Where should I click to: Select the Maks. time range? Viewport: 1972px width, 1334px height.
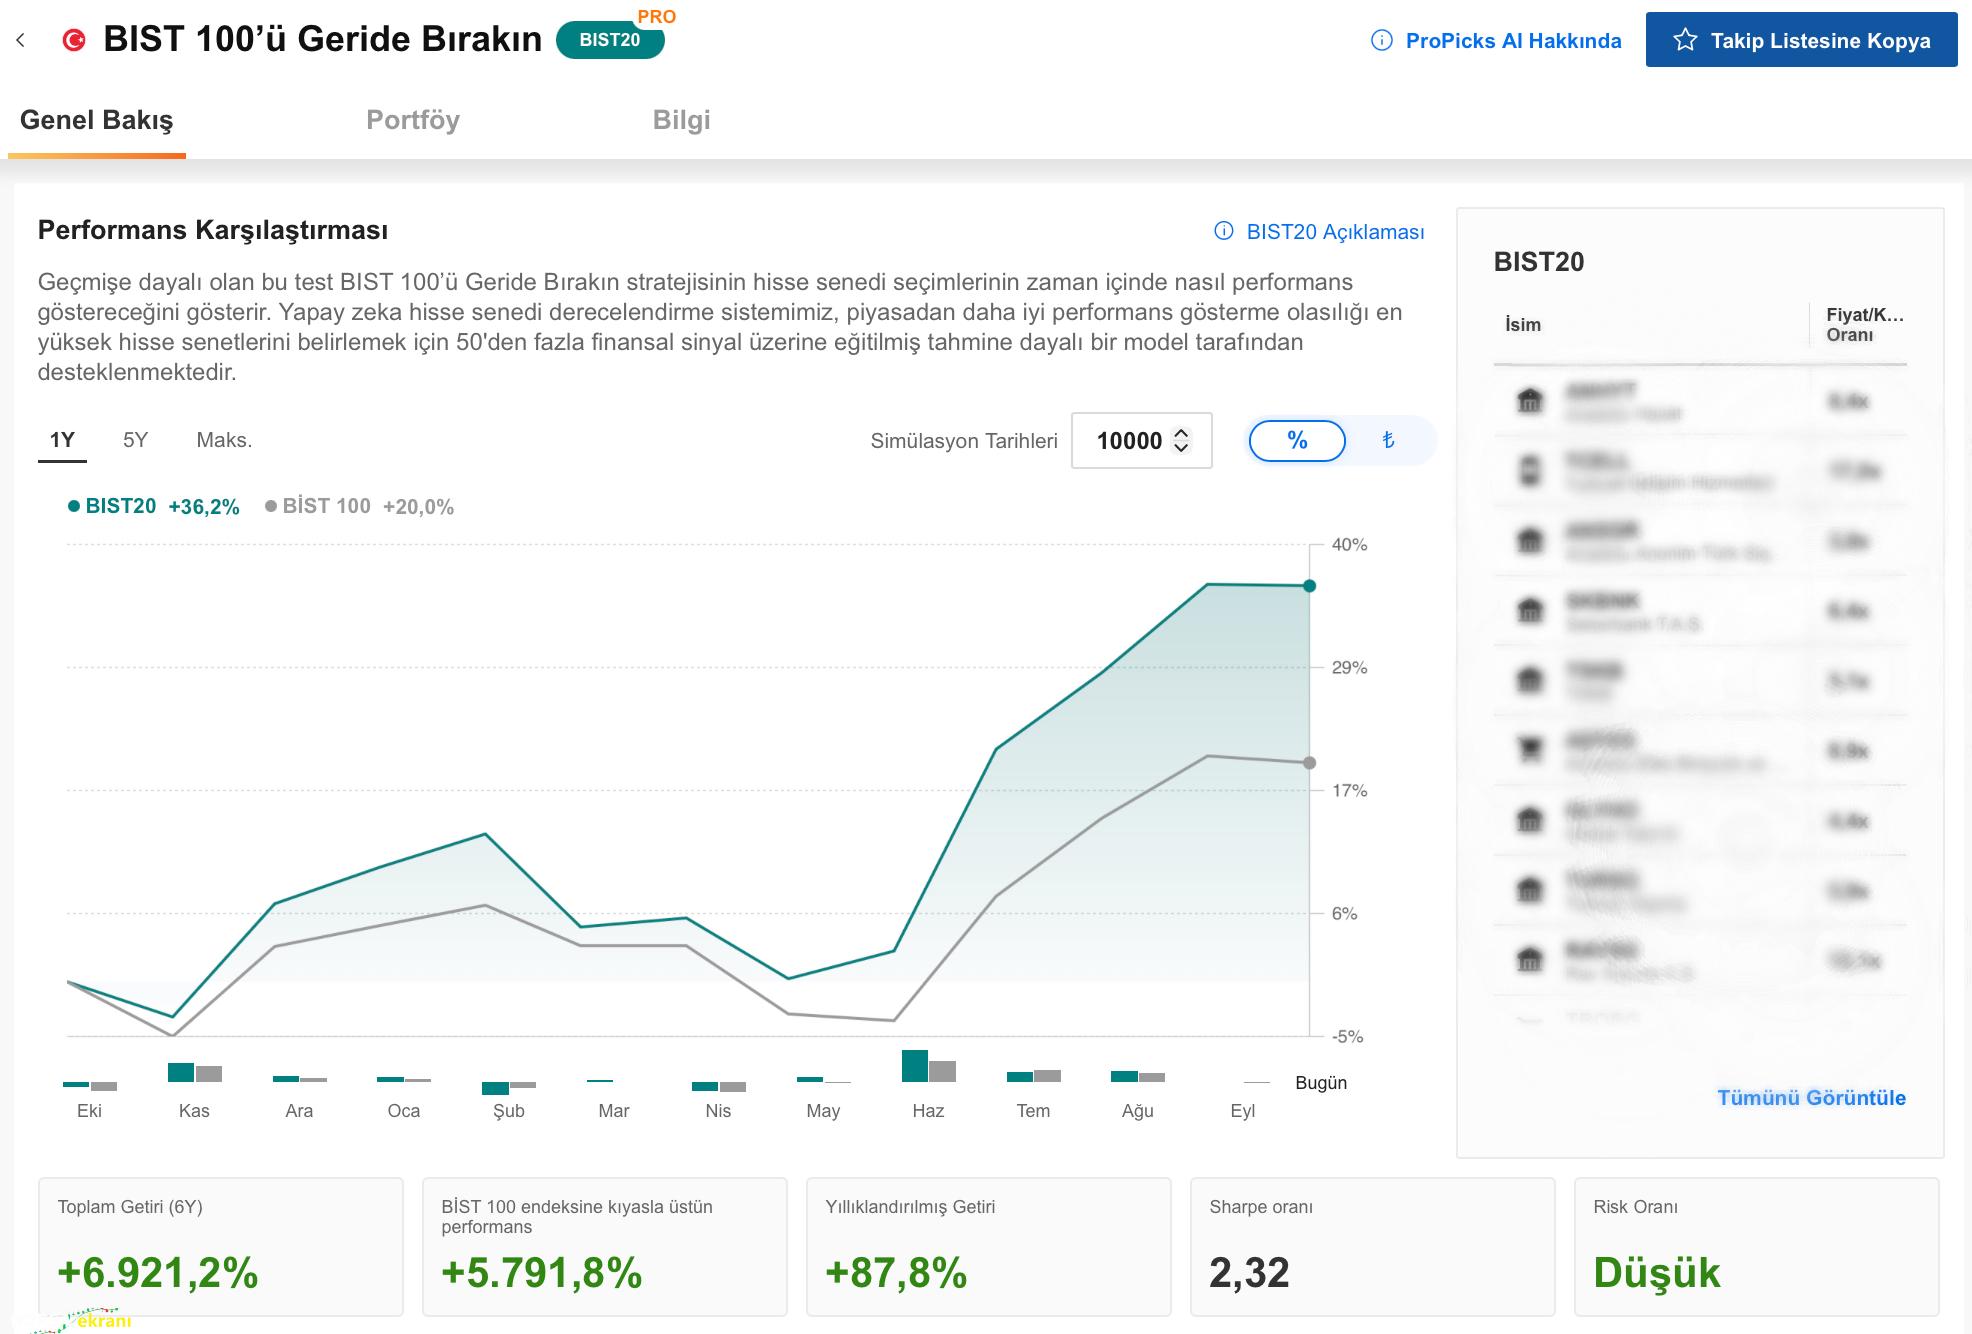[224, 440]
